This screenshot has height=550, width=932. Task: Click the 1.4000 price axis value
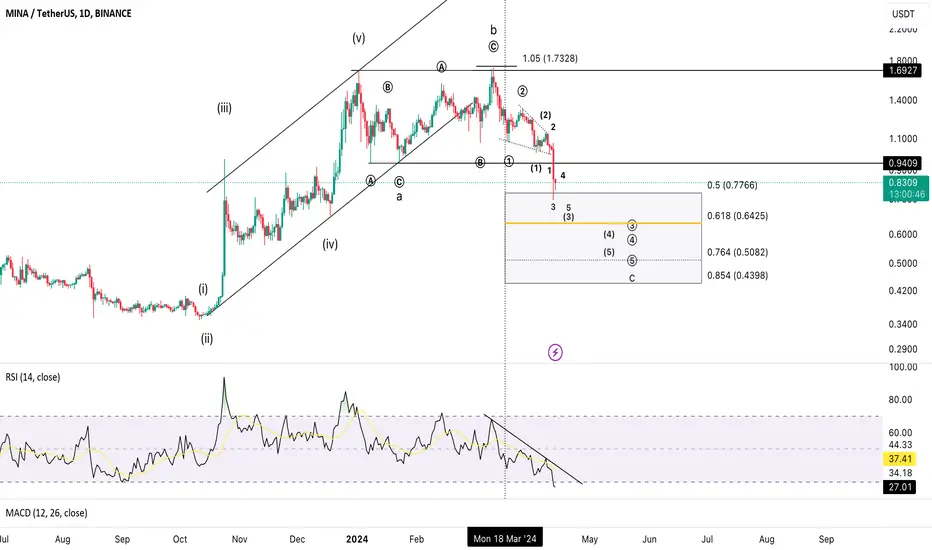902,100
